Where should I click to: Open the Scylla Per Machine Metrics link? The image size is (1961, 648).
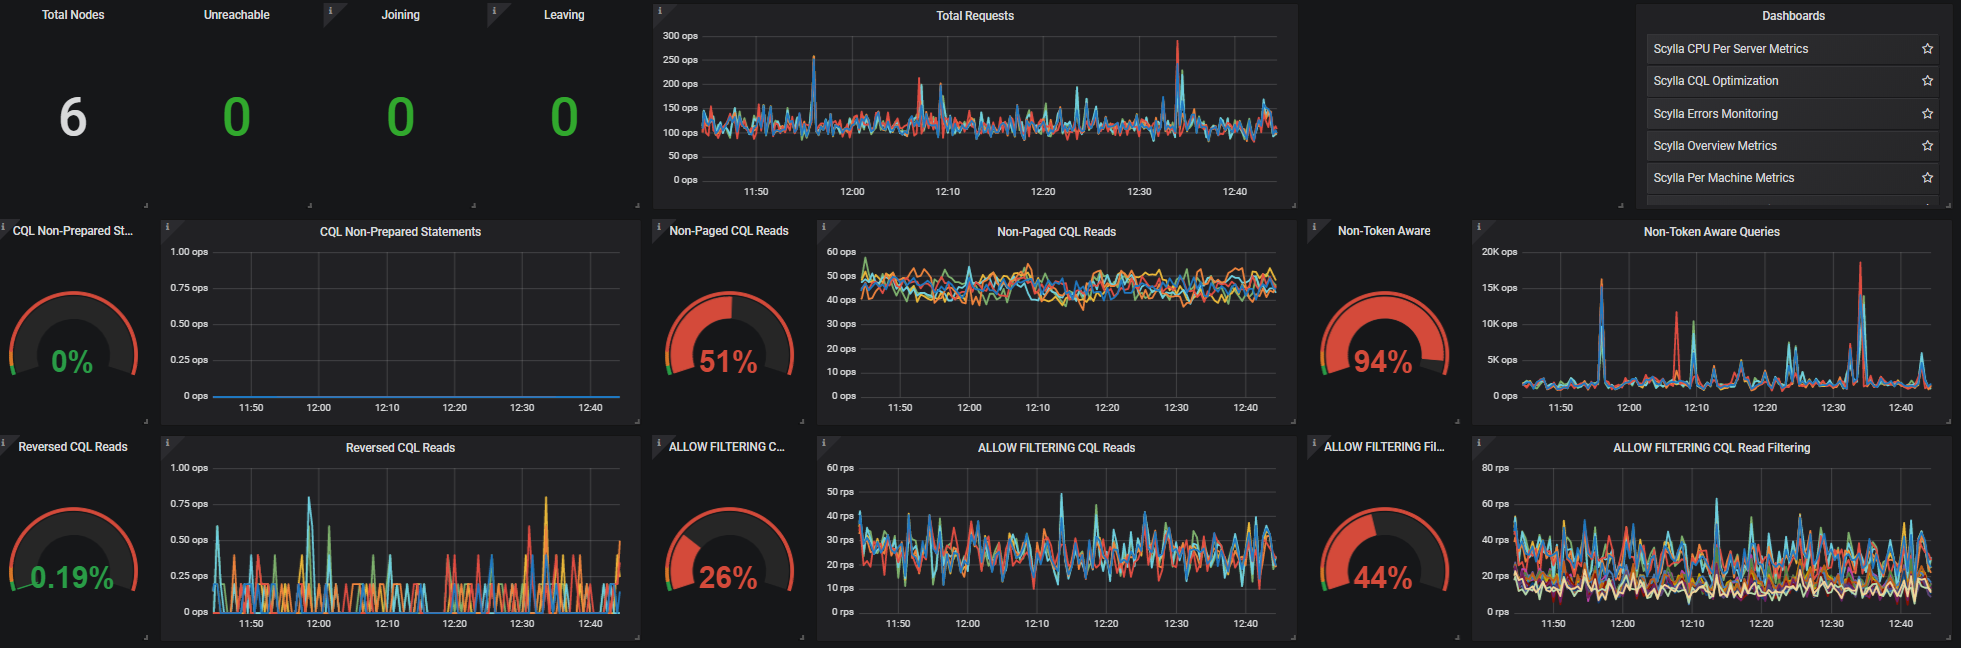pyautogui.click(x=1724, y=178)
